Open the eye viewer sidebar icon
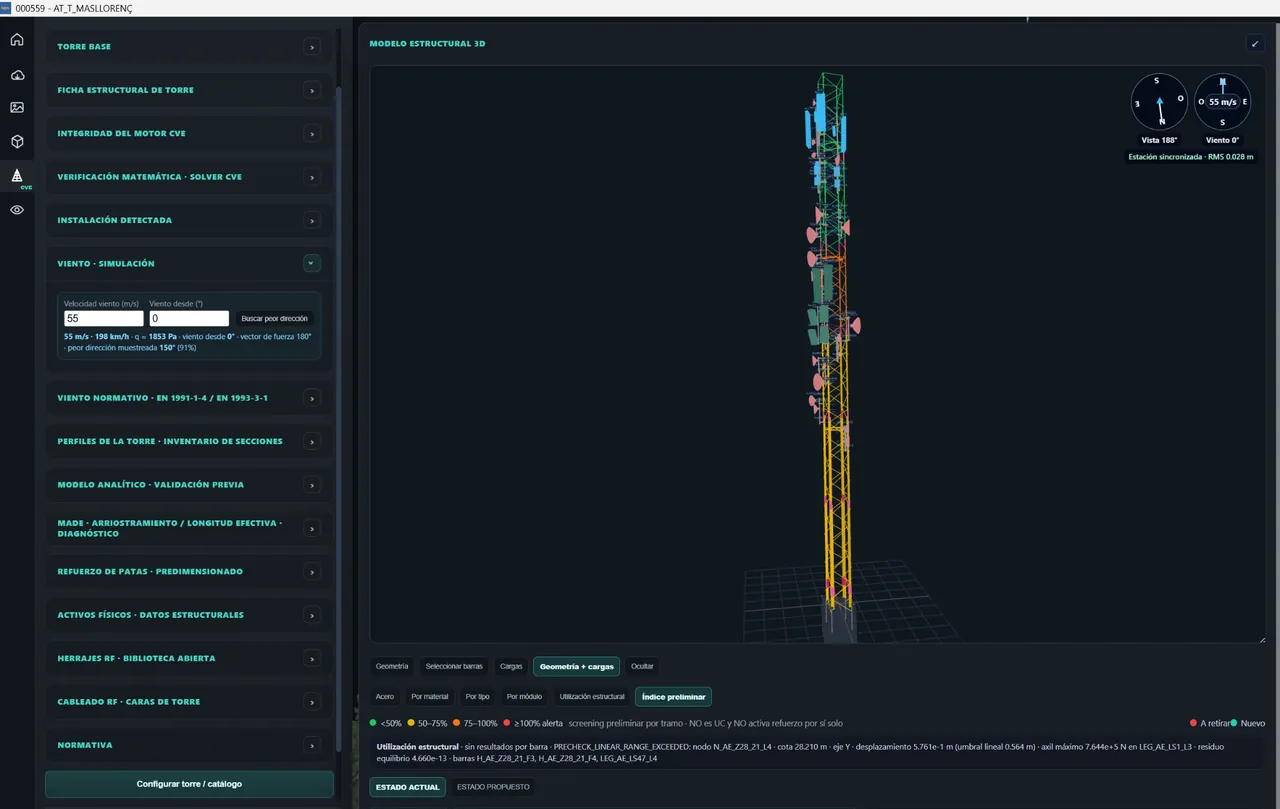The width and height of the screenshot is (1280, 809). pyautogui.click(x=17, y=210)
